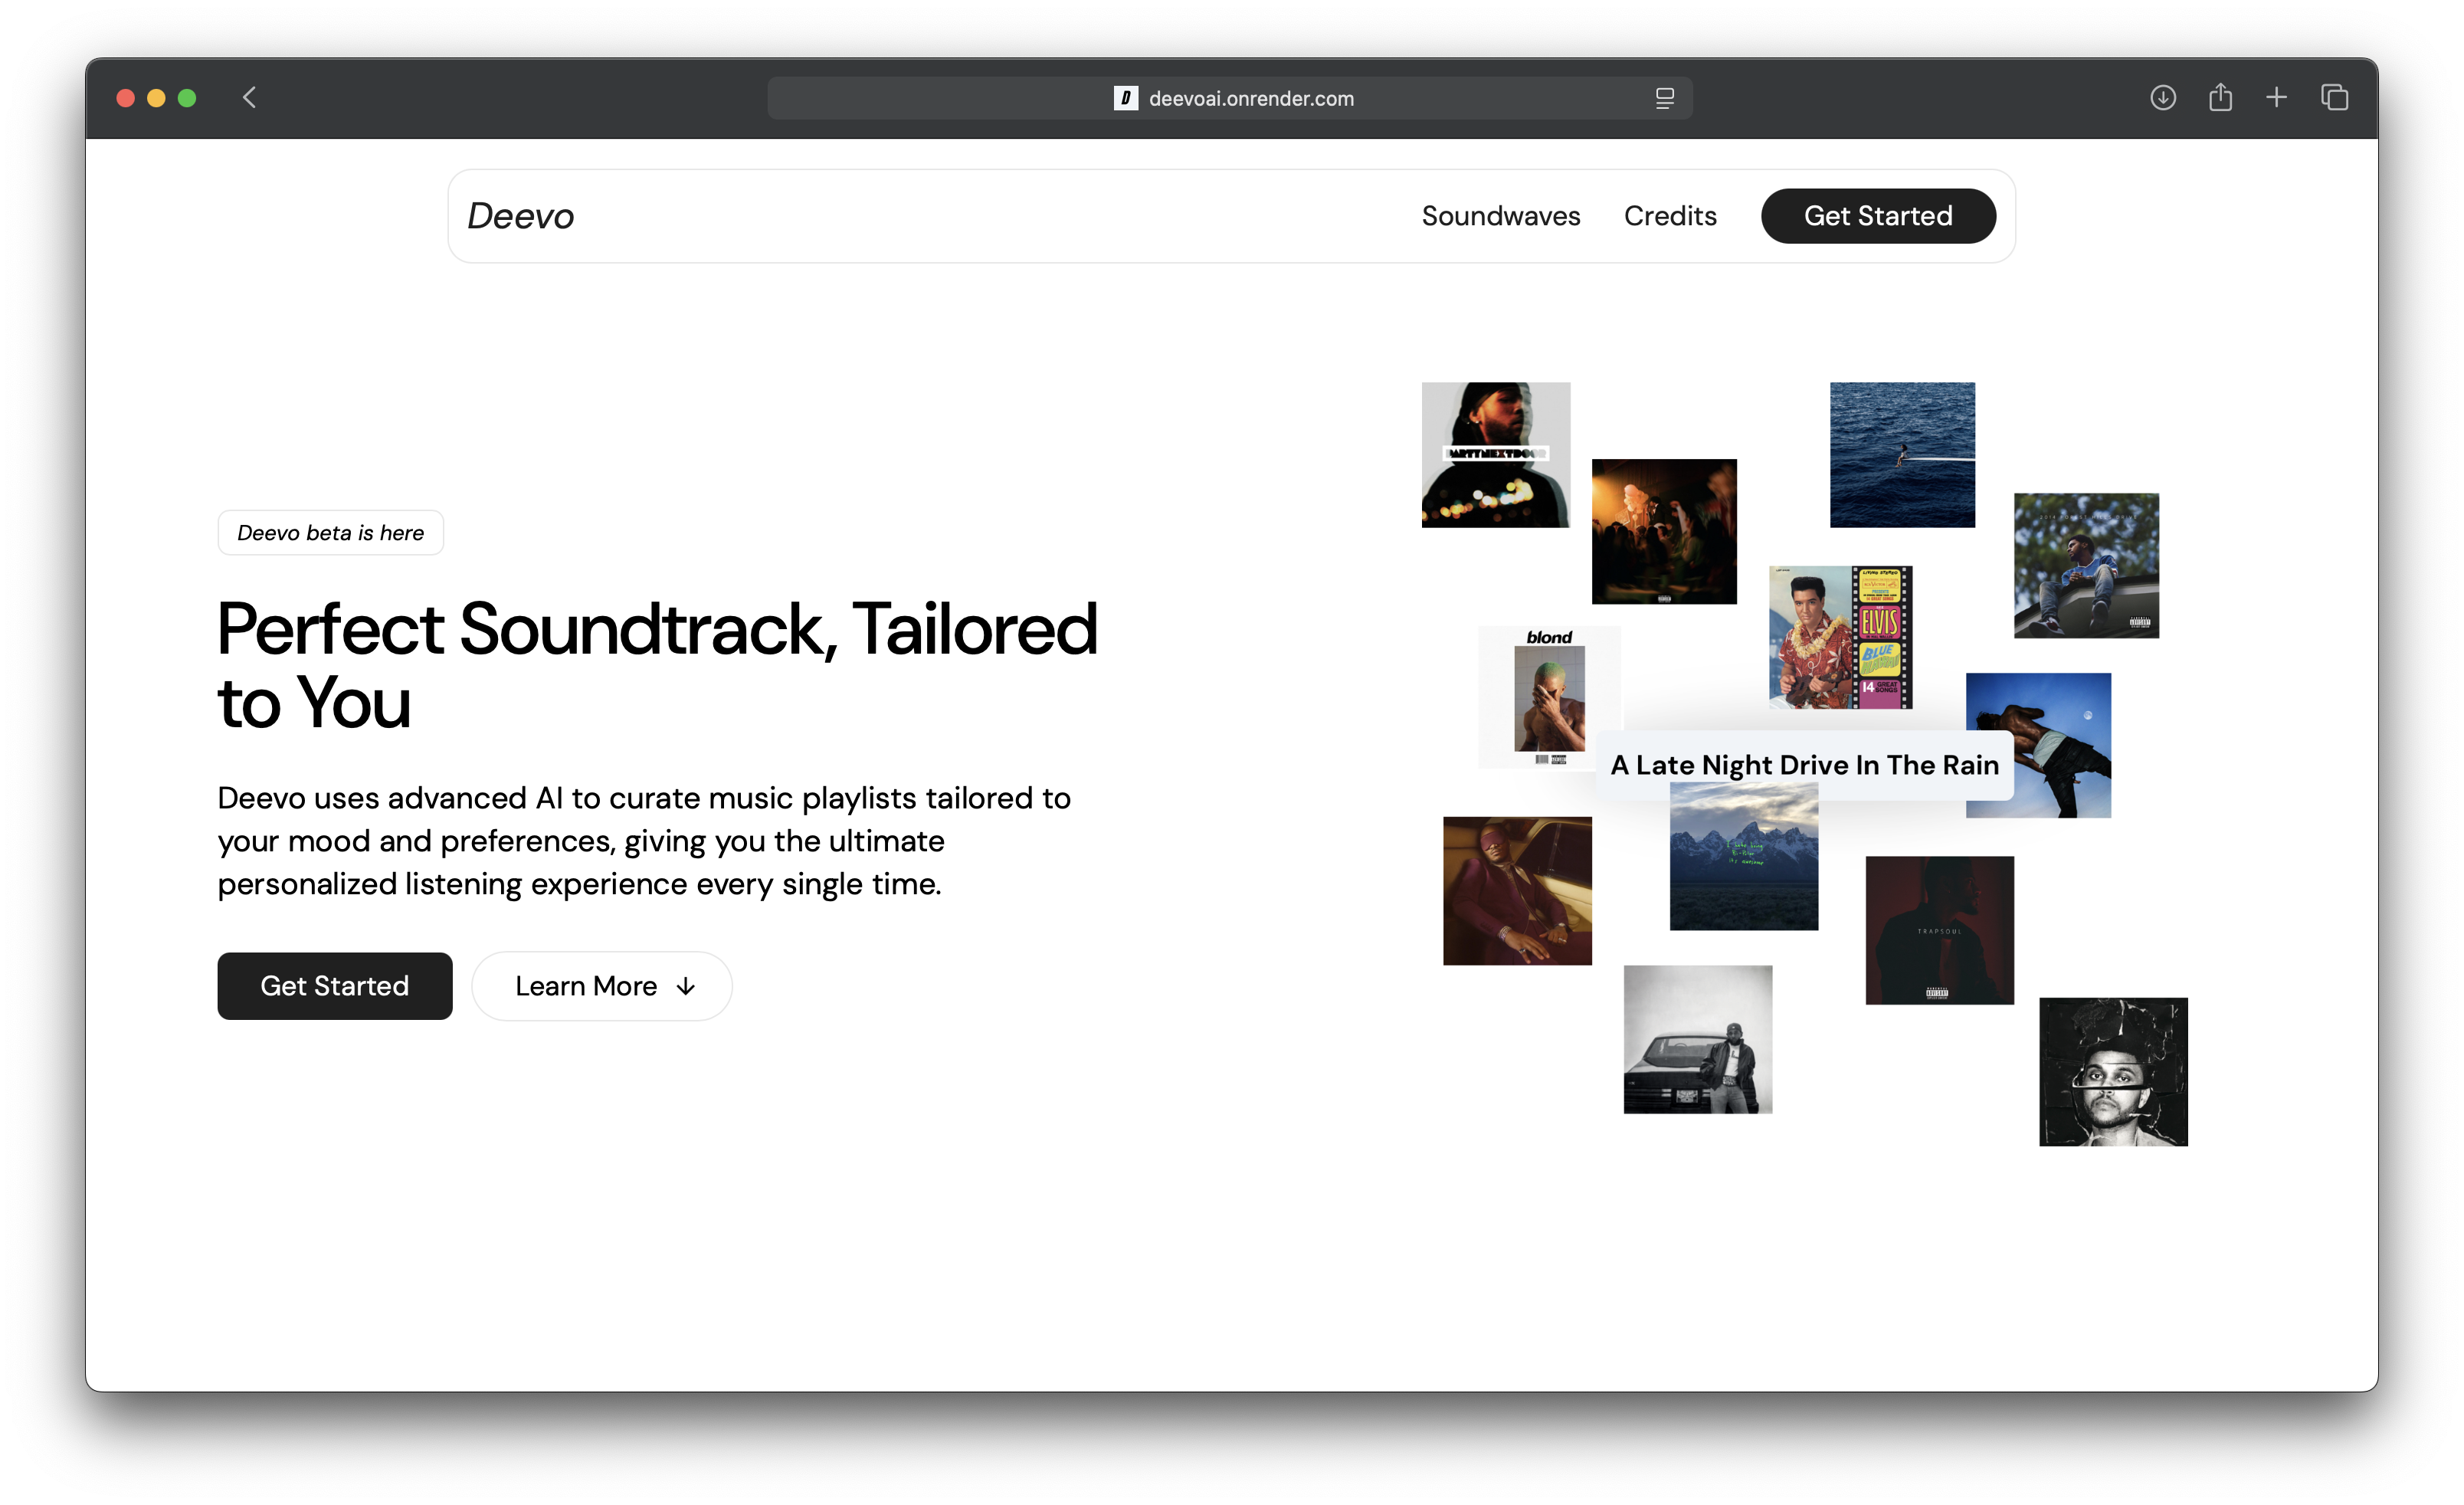Open a new tab with the plus icon

point(2277,97)
